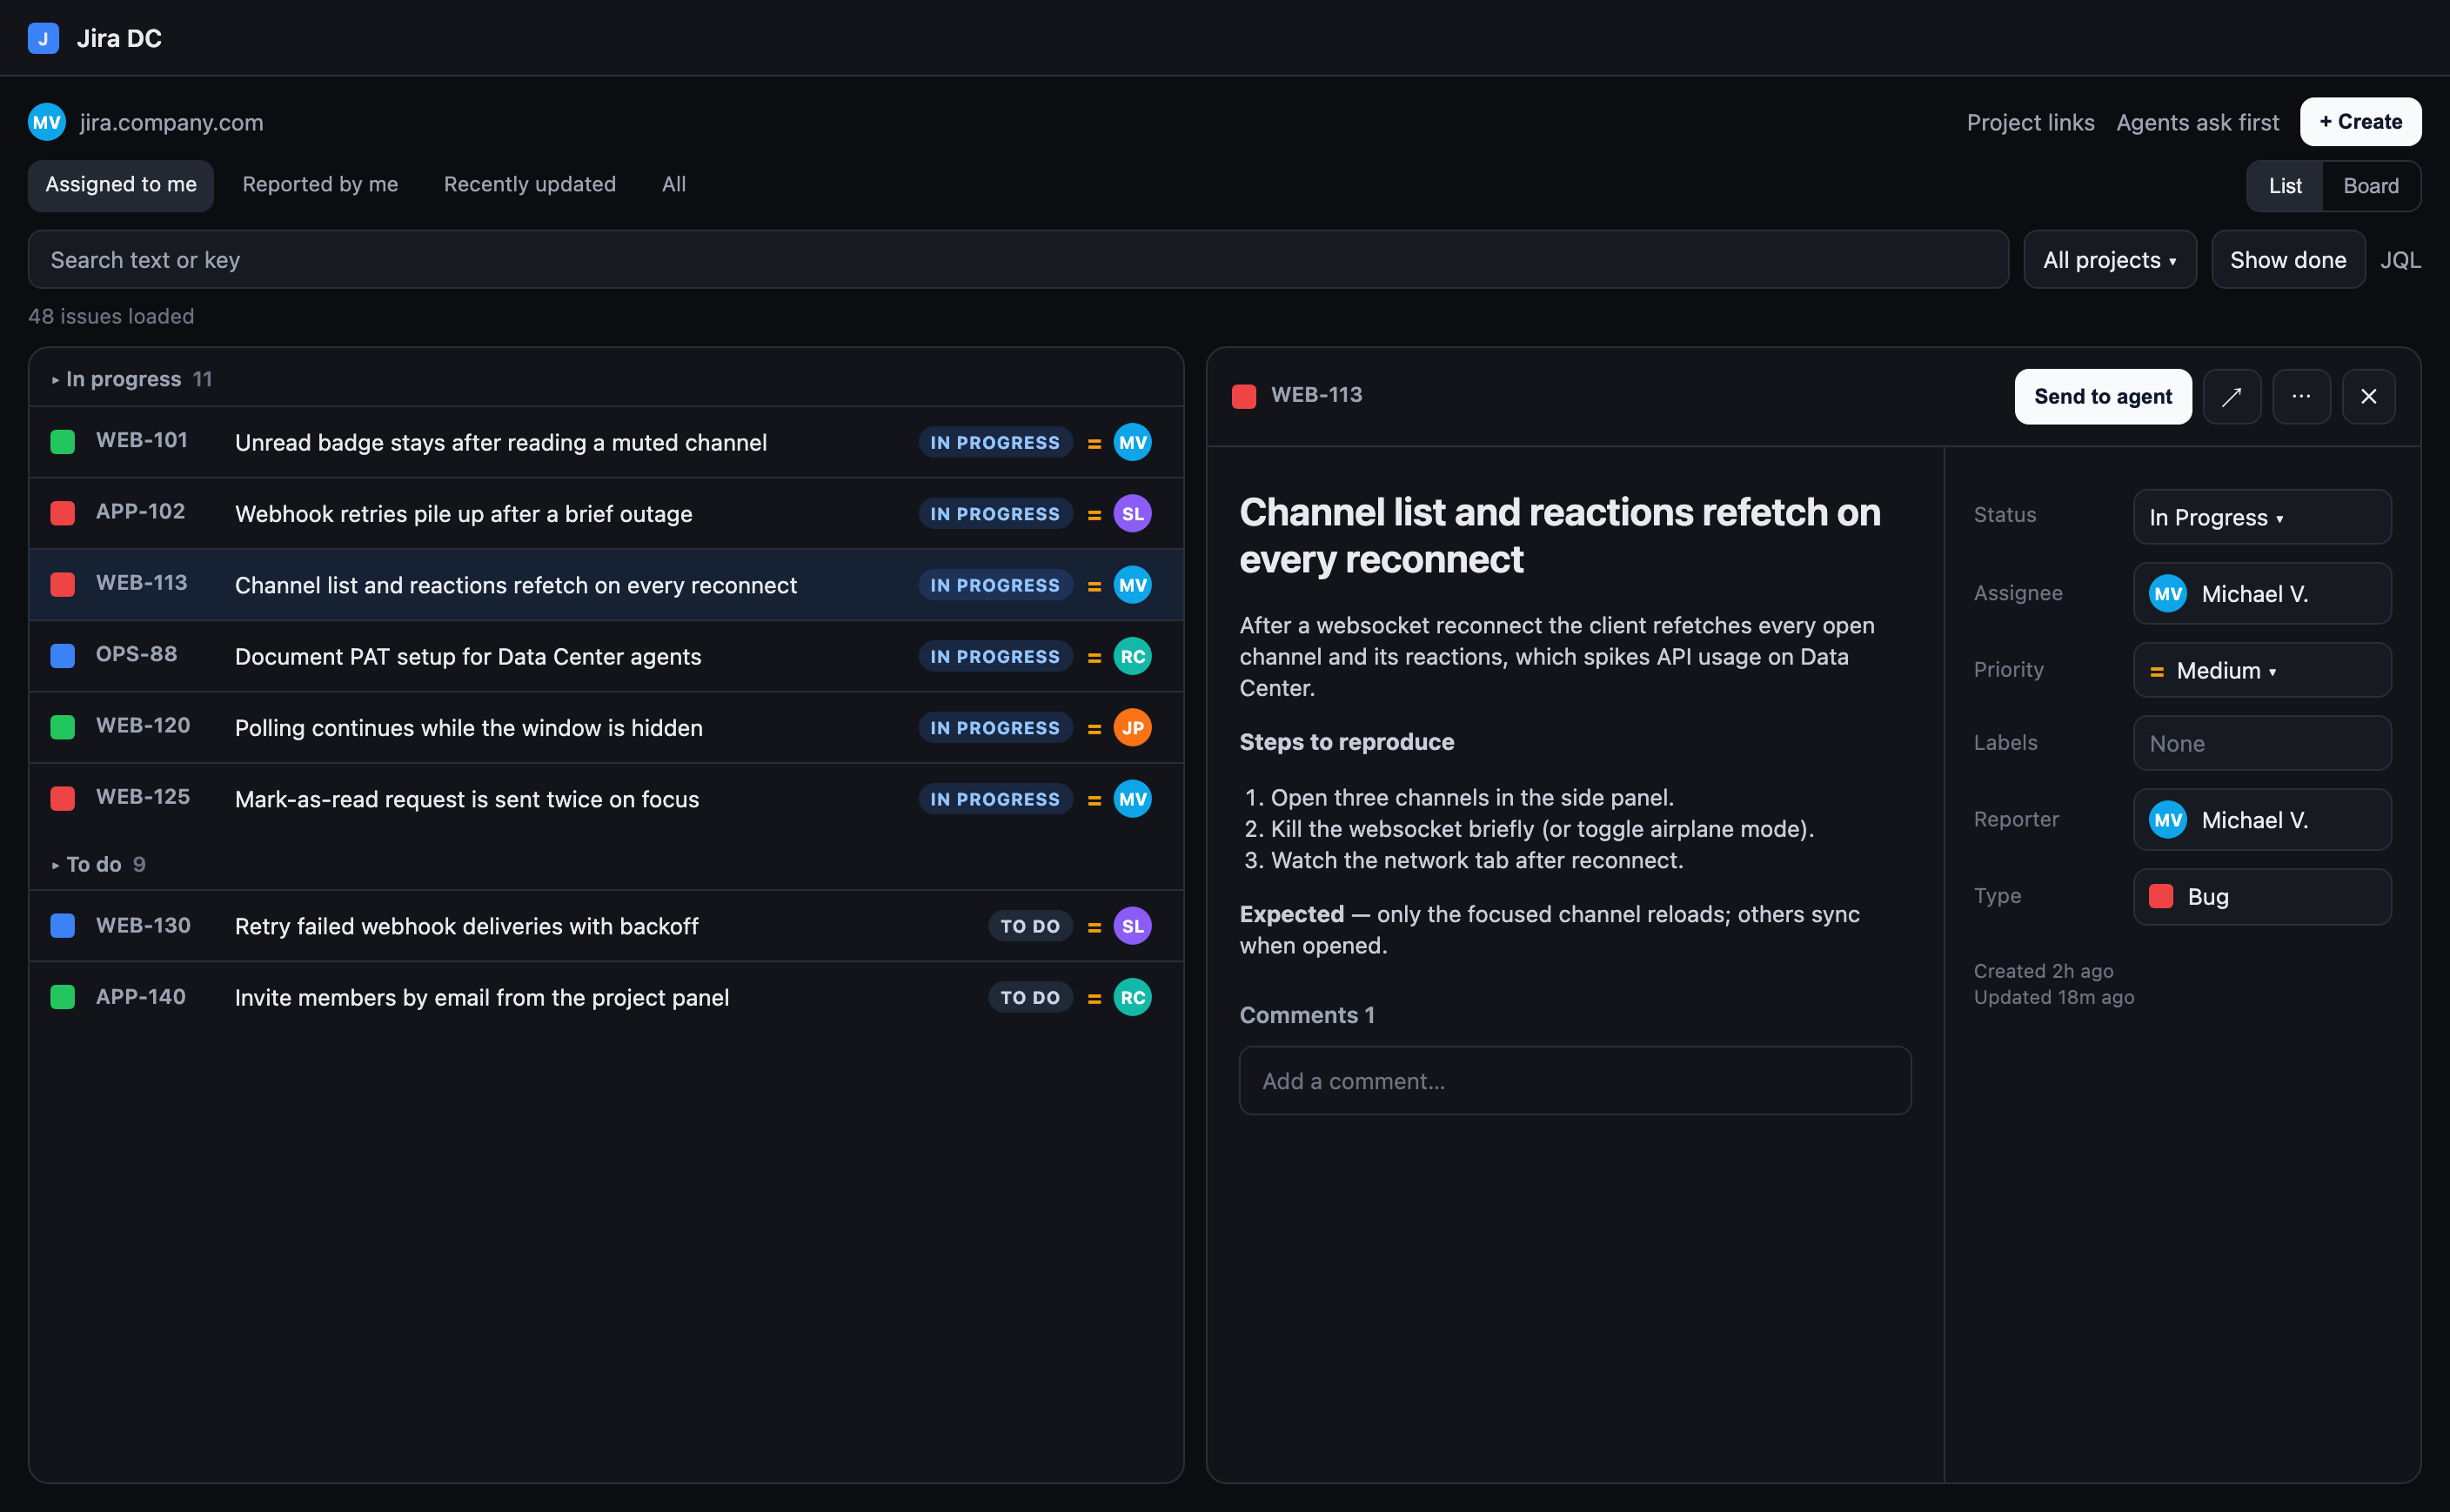Click the RC avatar on the OPS-88 row
Image resolution: width=2450 pixels, height=1512 pixels.
coord(1132,656)
